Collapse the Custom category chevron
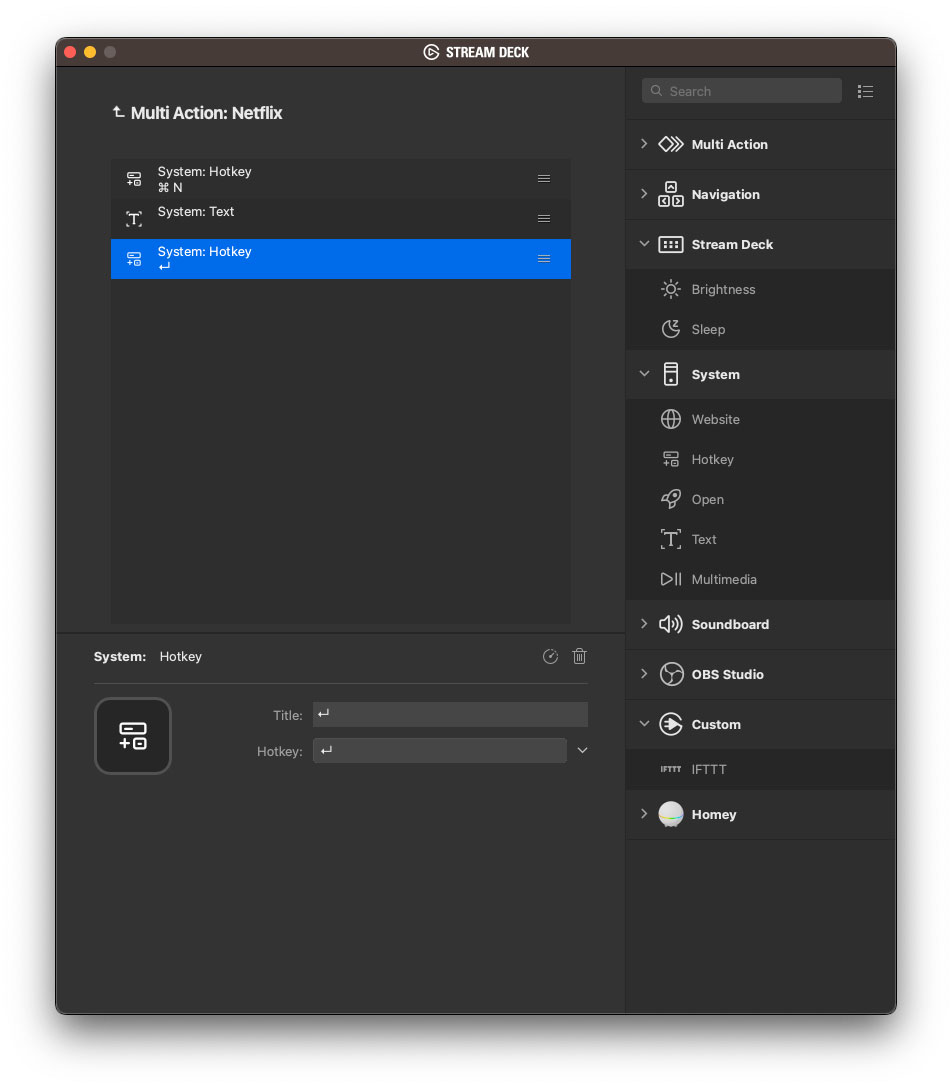This screenshot has height=1088, width=952. [644, 723]
